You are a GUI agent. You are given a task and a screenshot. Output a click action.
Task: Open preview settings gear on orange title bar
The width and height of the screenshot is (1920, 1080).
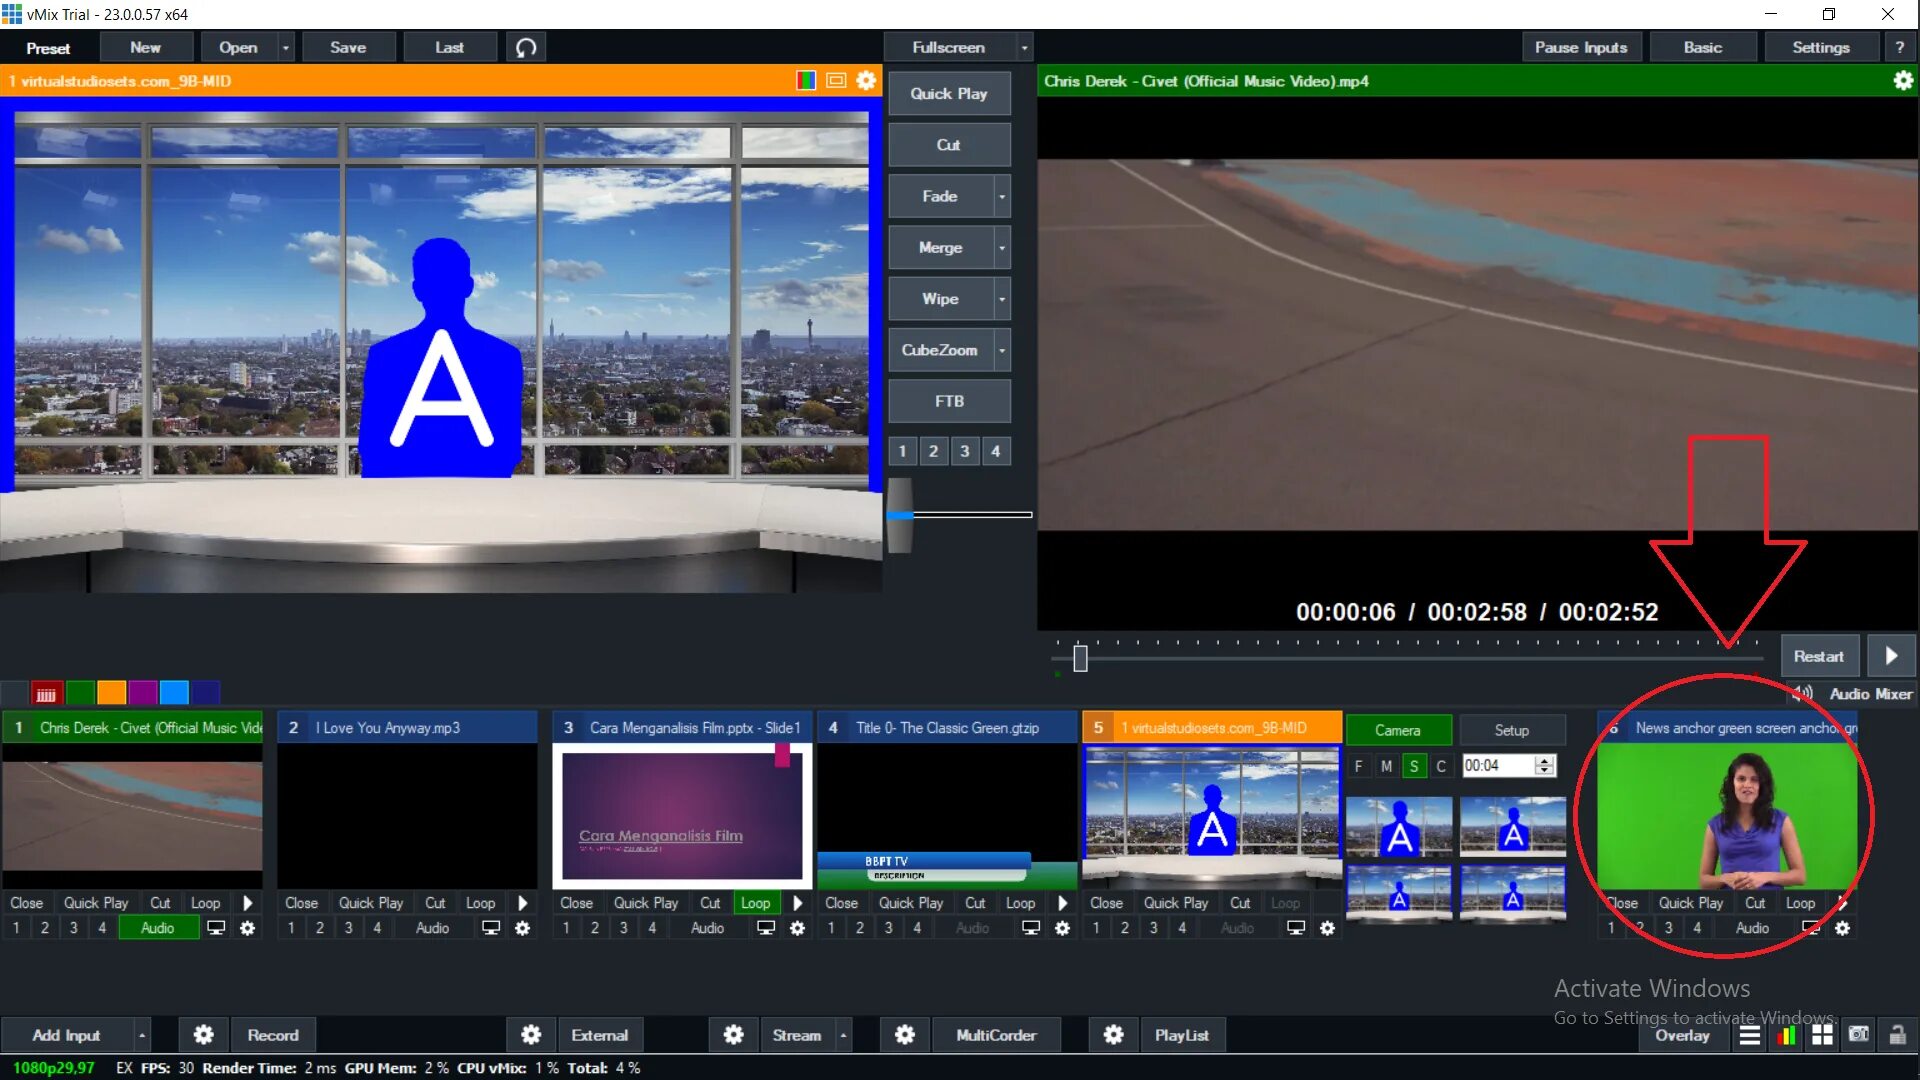(866, 81)
